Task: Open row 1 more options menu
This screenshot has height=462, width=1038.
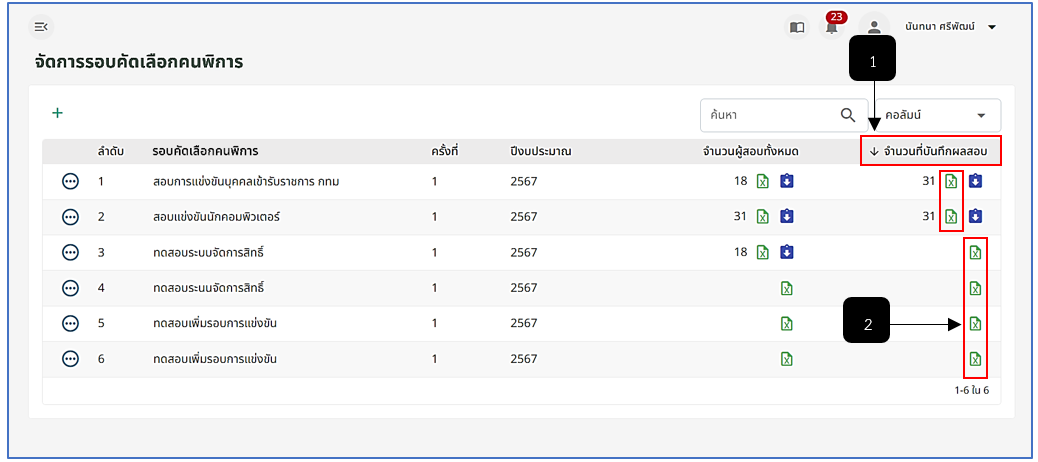Action: [70, 181]
